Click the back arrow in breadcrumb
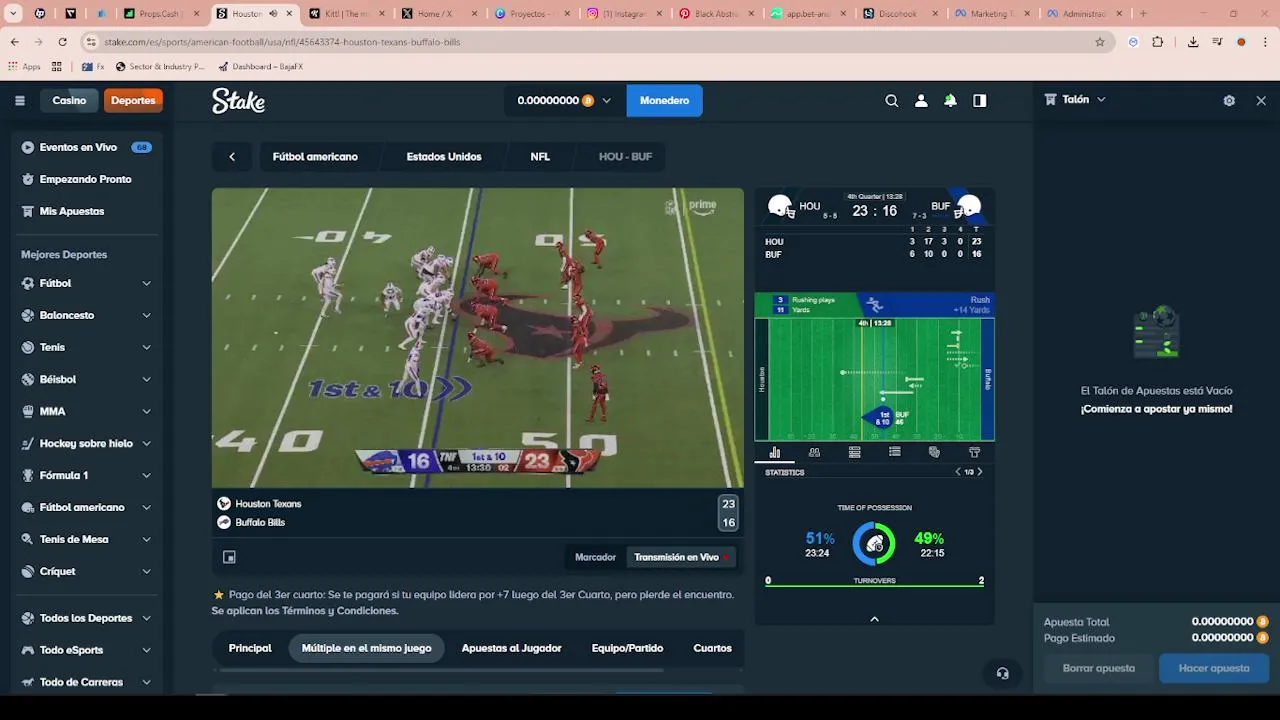The width and height of the screenshot is (1280, 720). (x=232, y=157)
